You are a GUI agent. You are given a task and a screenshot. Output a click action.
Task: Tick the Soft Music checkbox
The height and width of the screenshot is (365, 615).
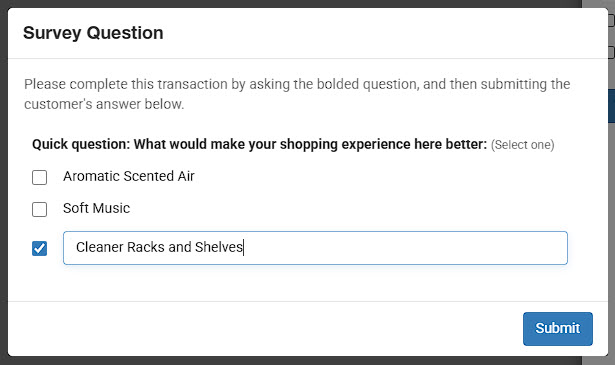(39, 209)
